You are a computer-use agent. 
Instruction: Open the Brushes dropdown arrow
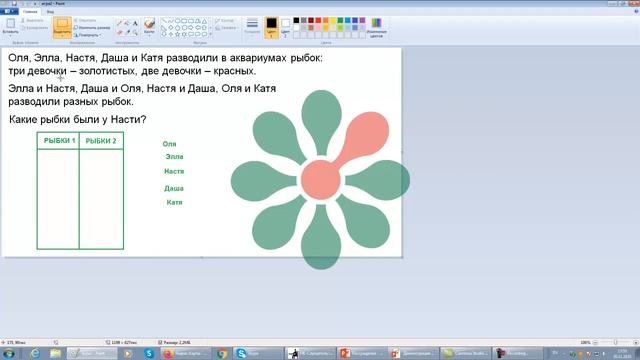tap(149, 36)
